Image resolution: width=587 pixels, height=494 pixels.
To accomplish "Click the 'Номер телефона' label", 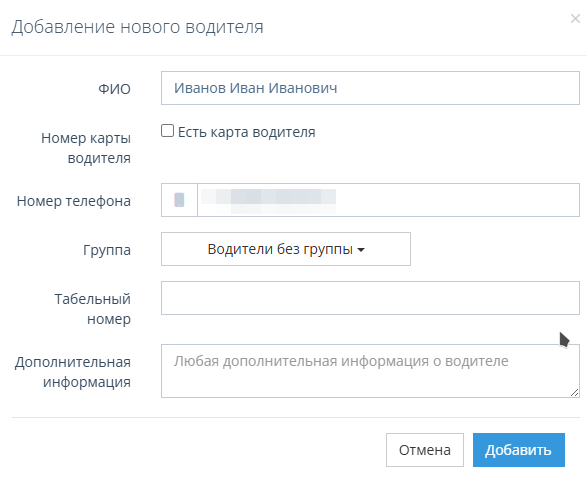I will [74, 201].
